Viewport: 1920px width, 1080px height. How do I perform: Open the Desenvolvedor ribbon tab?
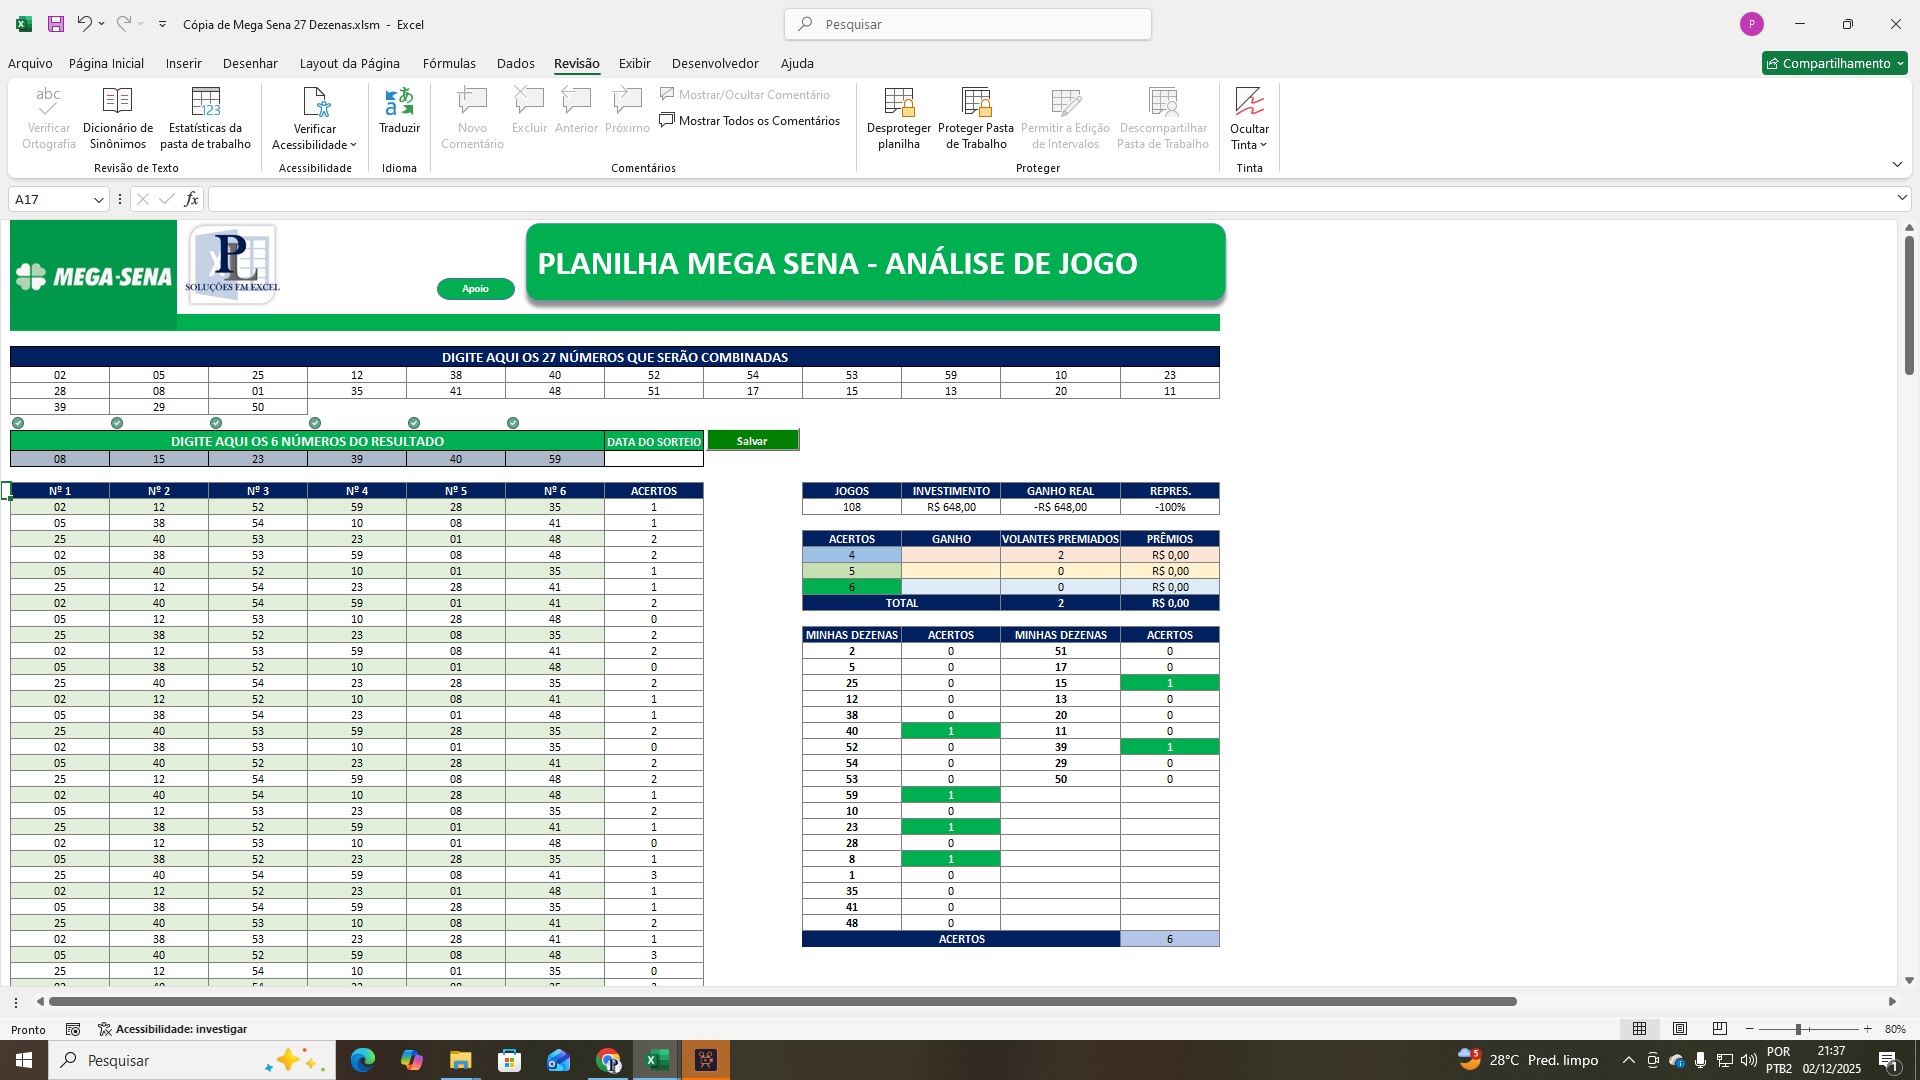pos(714,63)
